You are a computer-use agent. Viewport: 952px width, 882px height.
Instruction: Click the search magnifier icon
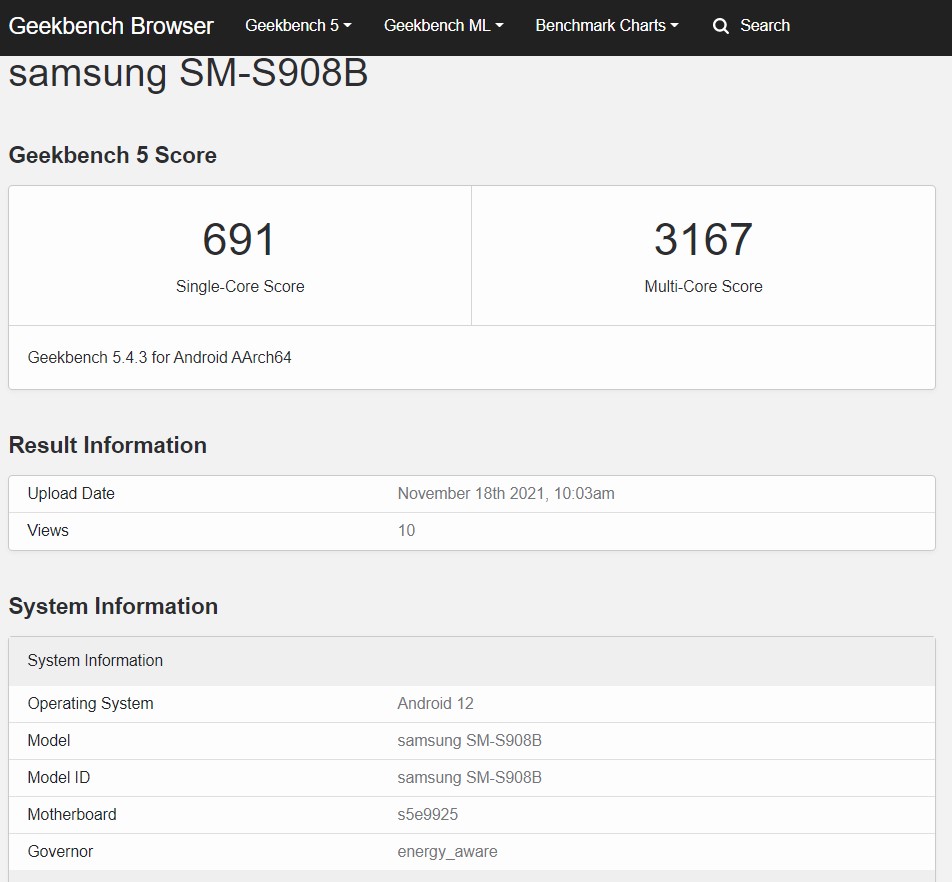pyautogui.click(x=720, y=26)
